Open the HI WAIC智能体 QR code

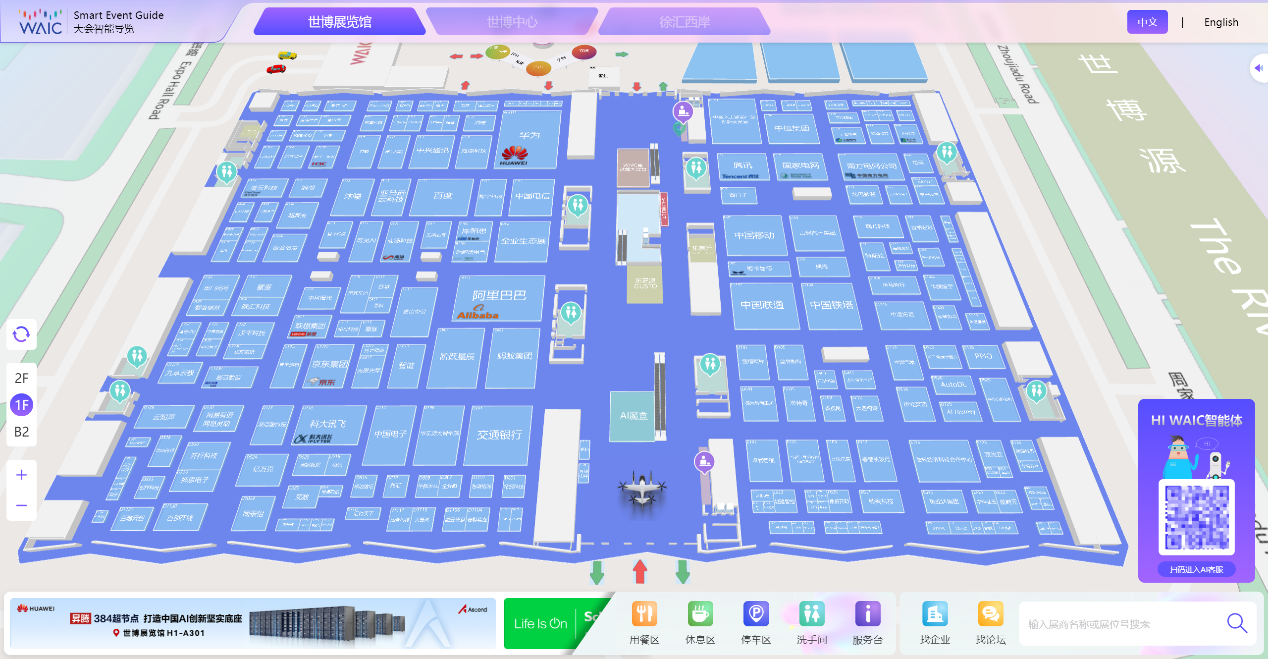click(x=1197, y=517)
